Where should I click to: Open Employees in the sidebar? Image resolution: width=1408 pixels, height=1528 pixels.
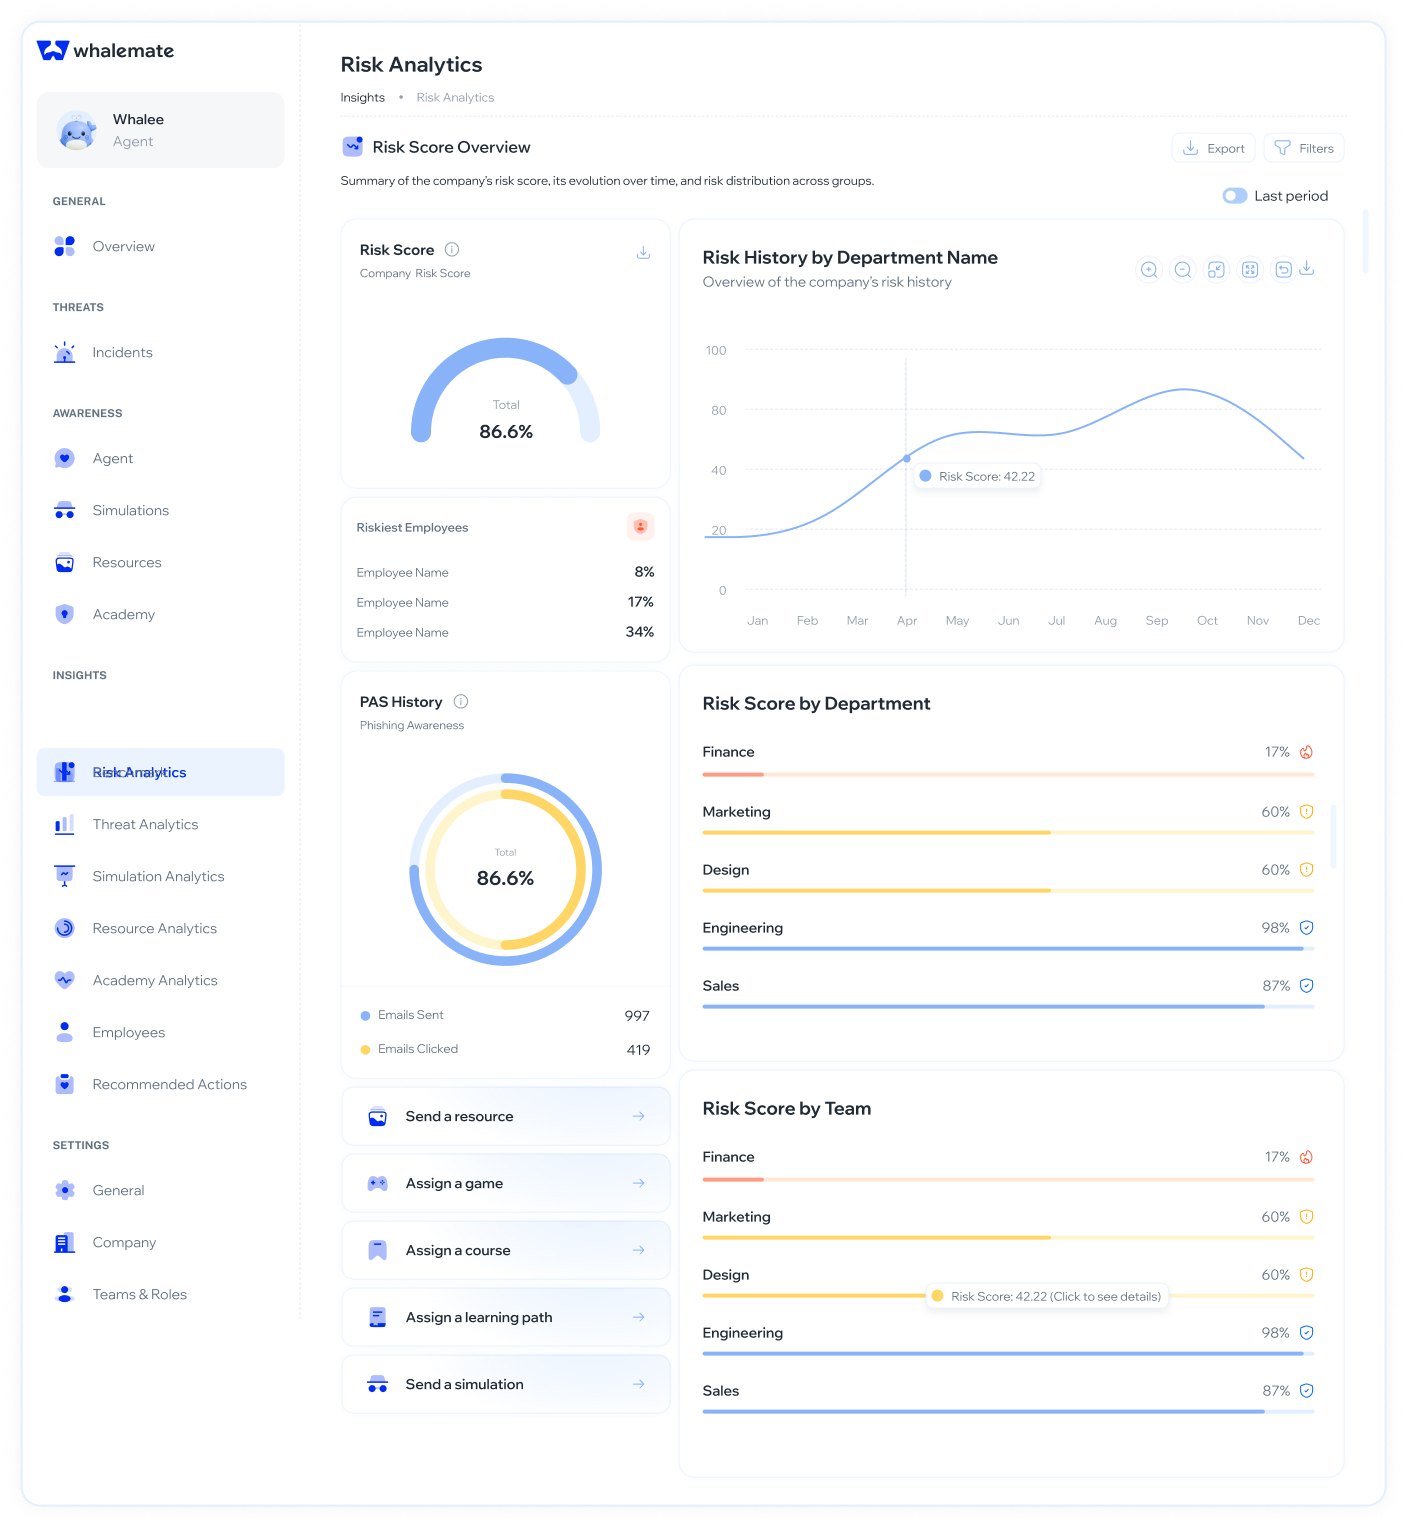tap(160, 1032)
